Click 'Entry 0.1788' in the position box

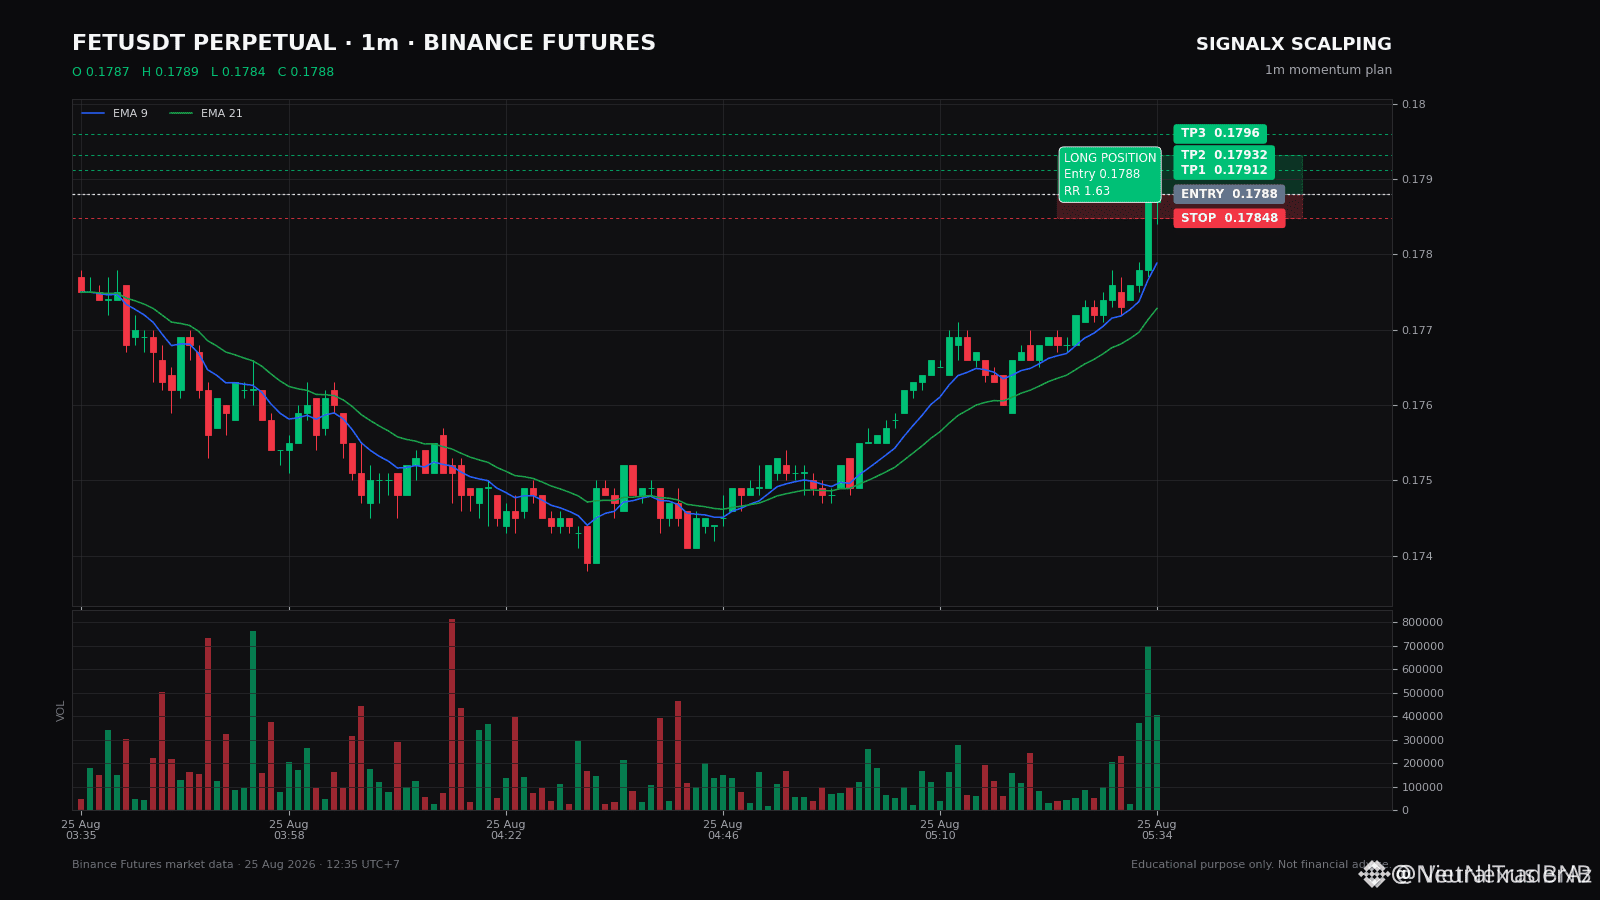1102,175
